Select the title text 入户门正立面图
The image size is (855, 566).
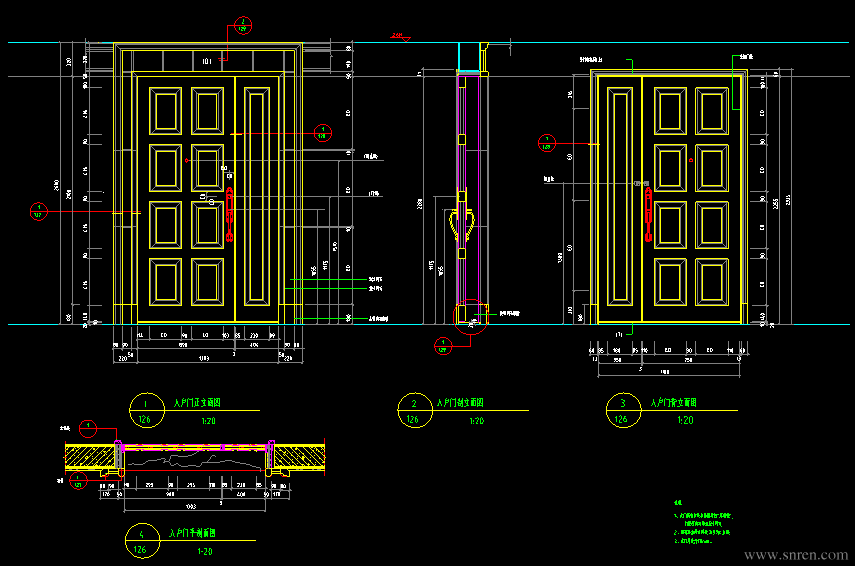[197, 402]
